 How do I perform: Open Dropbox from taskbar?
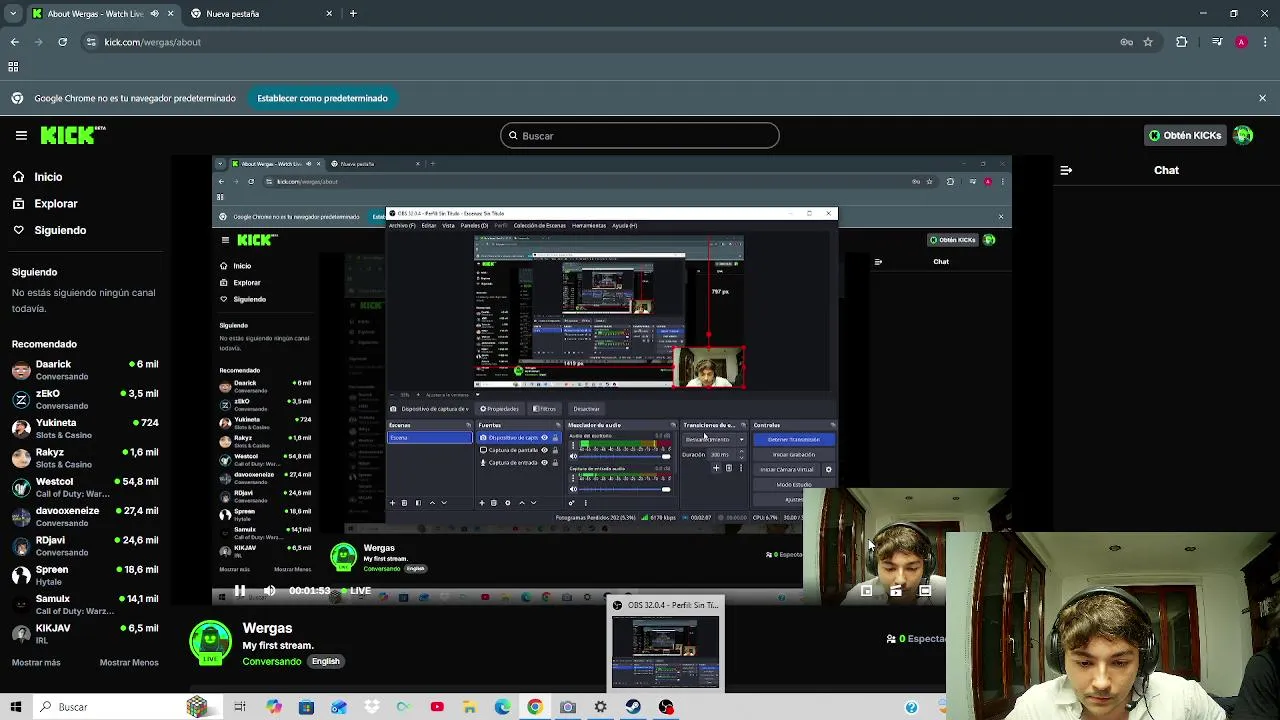pyautogui.click(x=371, y=707)
